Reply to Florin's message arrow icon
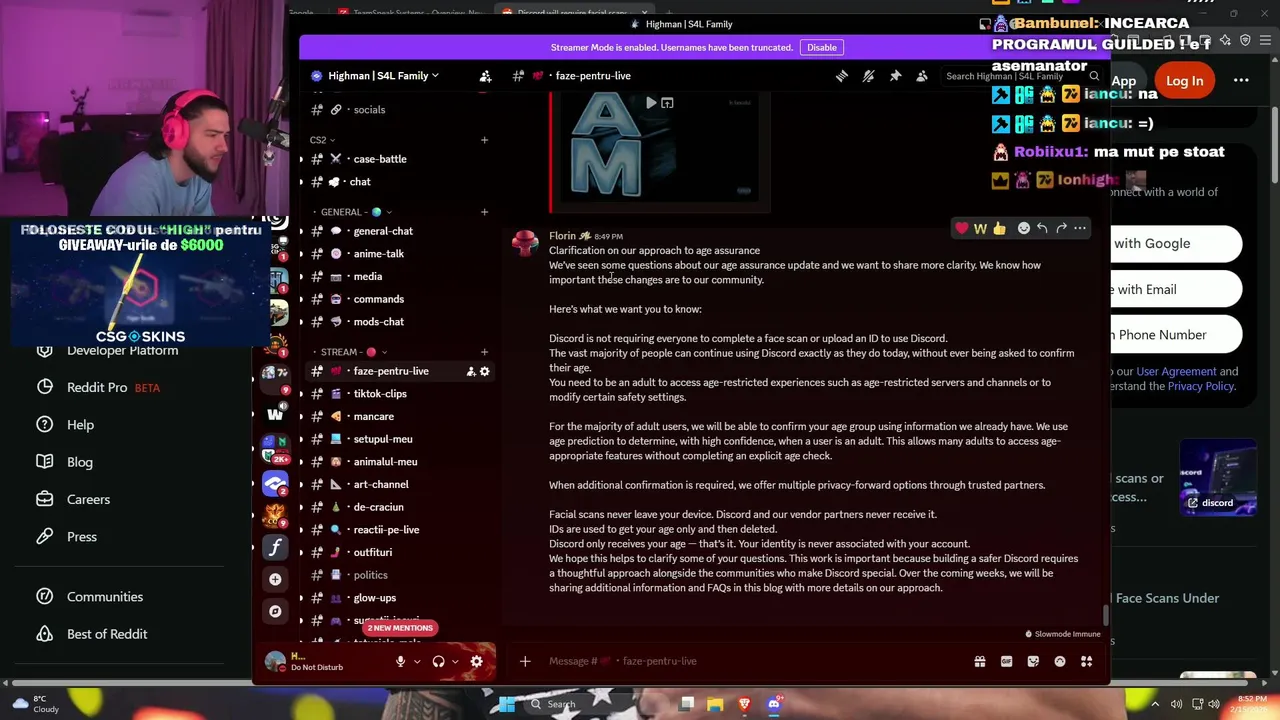The height and width of the screenshot is (720, 1280). pyautogui.click(x=1042, y=228)
